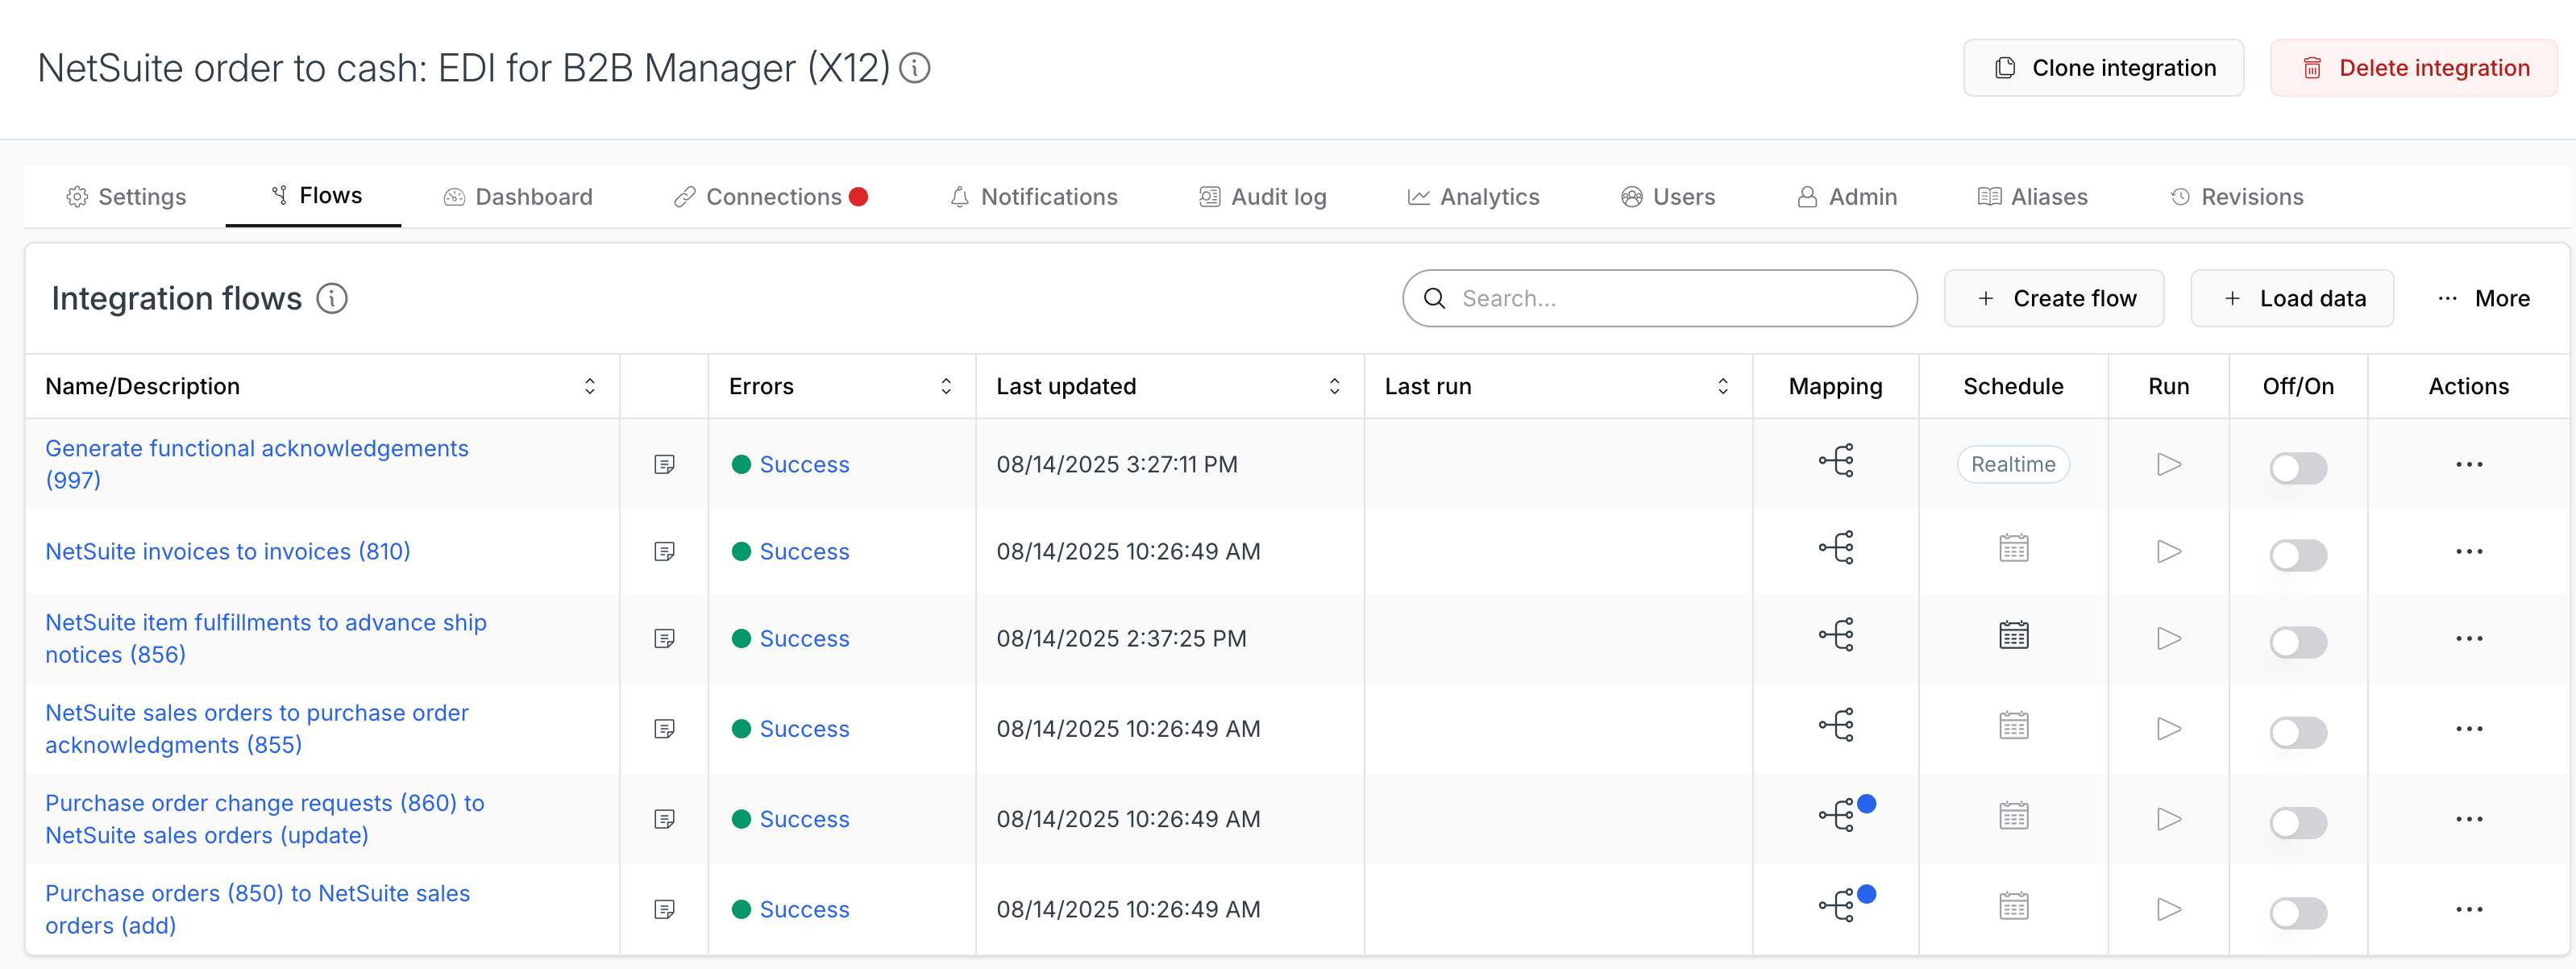The height and width of the screenshot is (969, 2576).
Task: Open info icon beside integration title
Action: coord(915,68)
